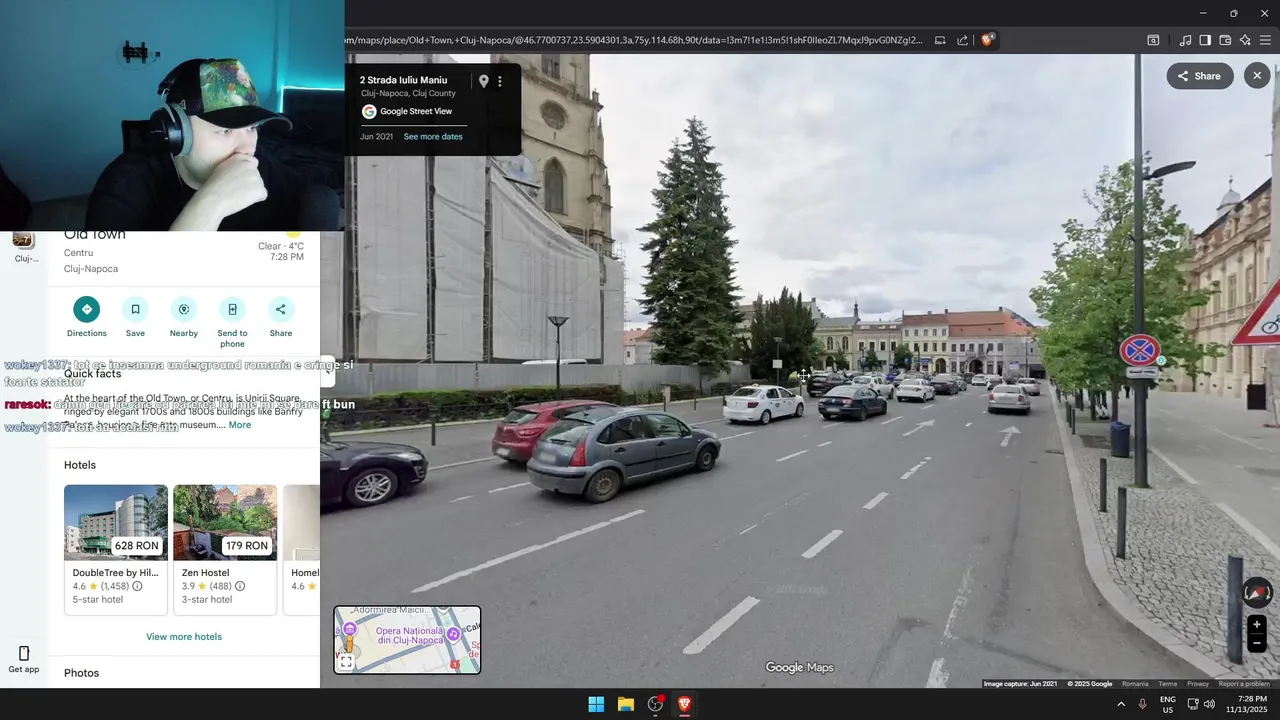Click Report a problem link
This screenshot has height=720, width=1280.
pos(1244,684)
